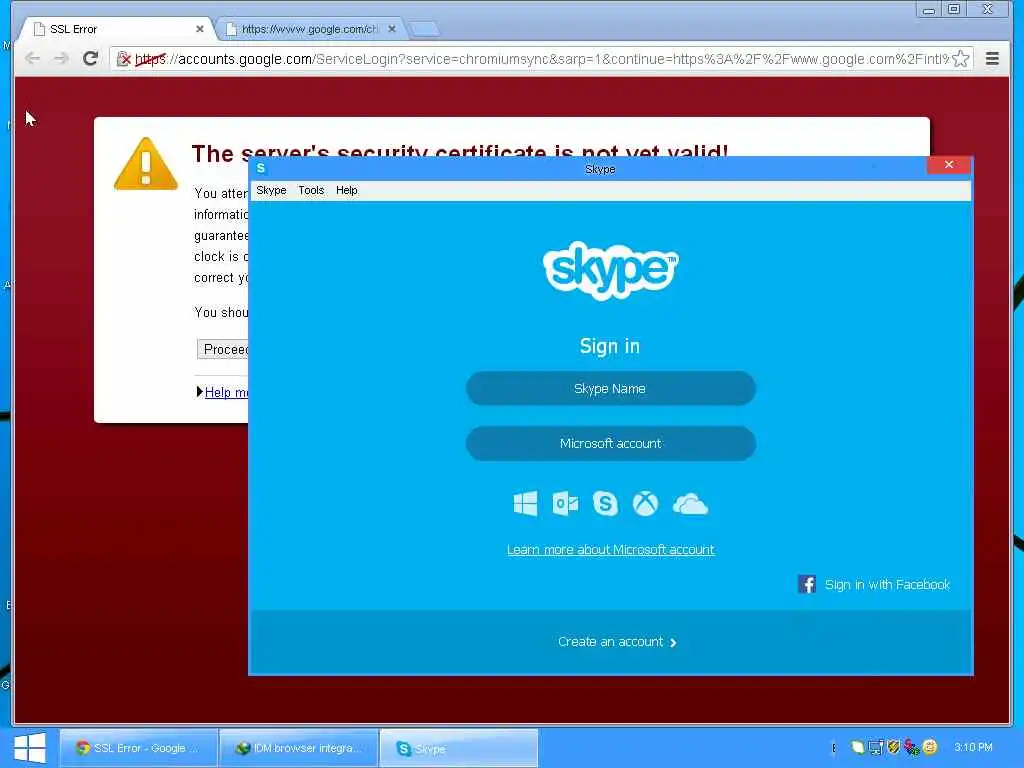1024x768 pixels.
Task: Open the Windows Start button
Action: [x=29, y=748]
